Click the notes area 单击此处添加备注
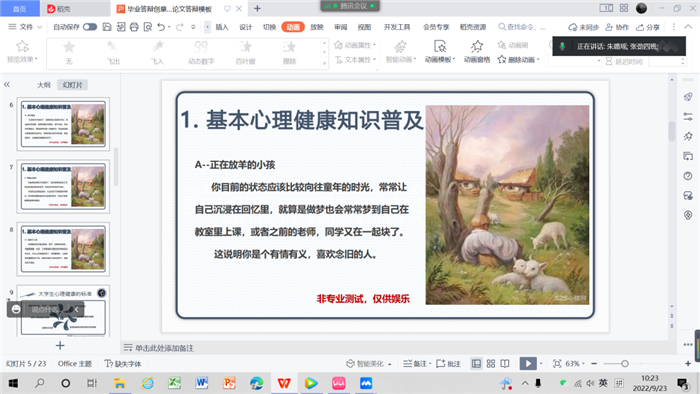 pyautogui.click(x=164, y=348)
